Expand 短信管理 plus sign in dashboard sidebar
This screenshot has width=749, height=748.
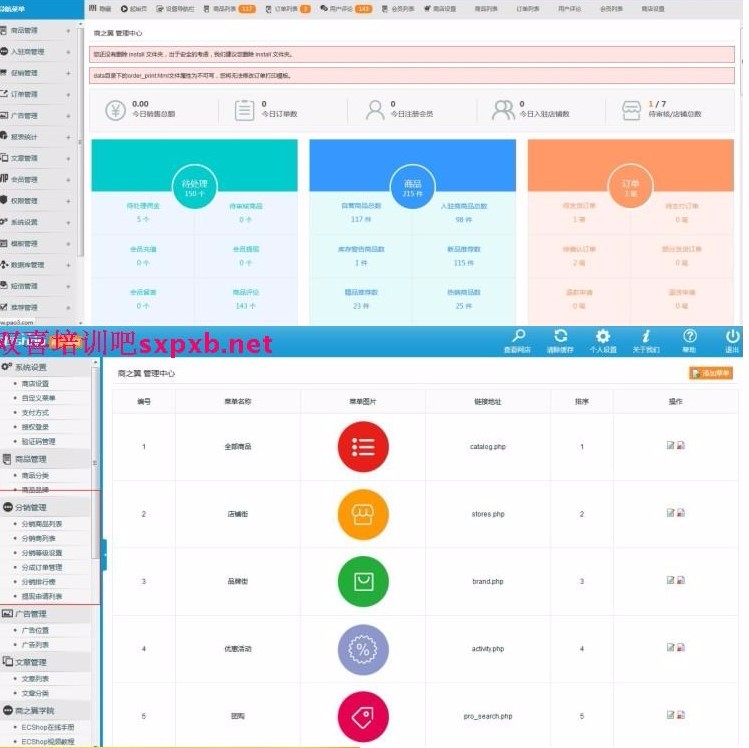(x=68, y=287)
